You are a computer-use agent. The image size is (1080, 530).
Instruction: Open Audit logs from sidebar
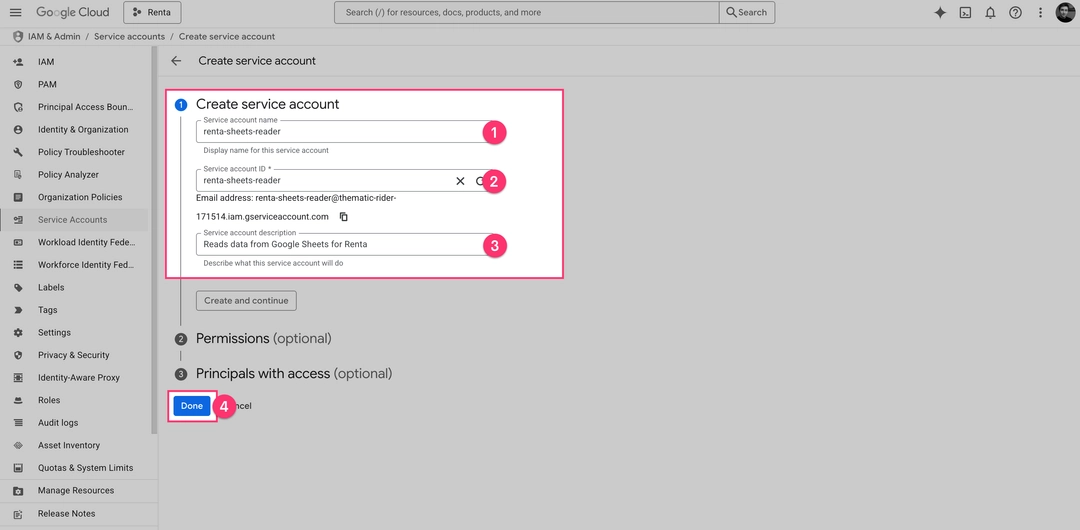[58, 423]
